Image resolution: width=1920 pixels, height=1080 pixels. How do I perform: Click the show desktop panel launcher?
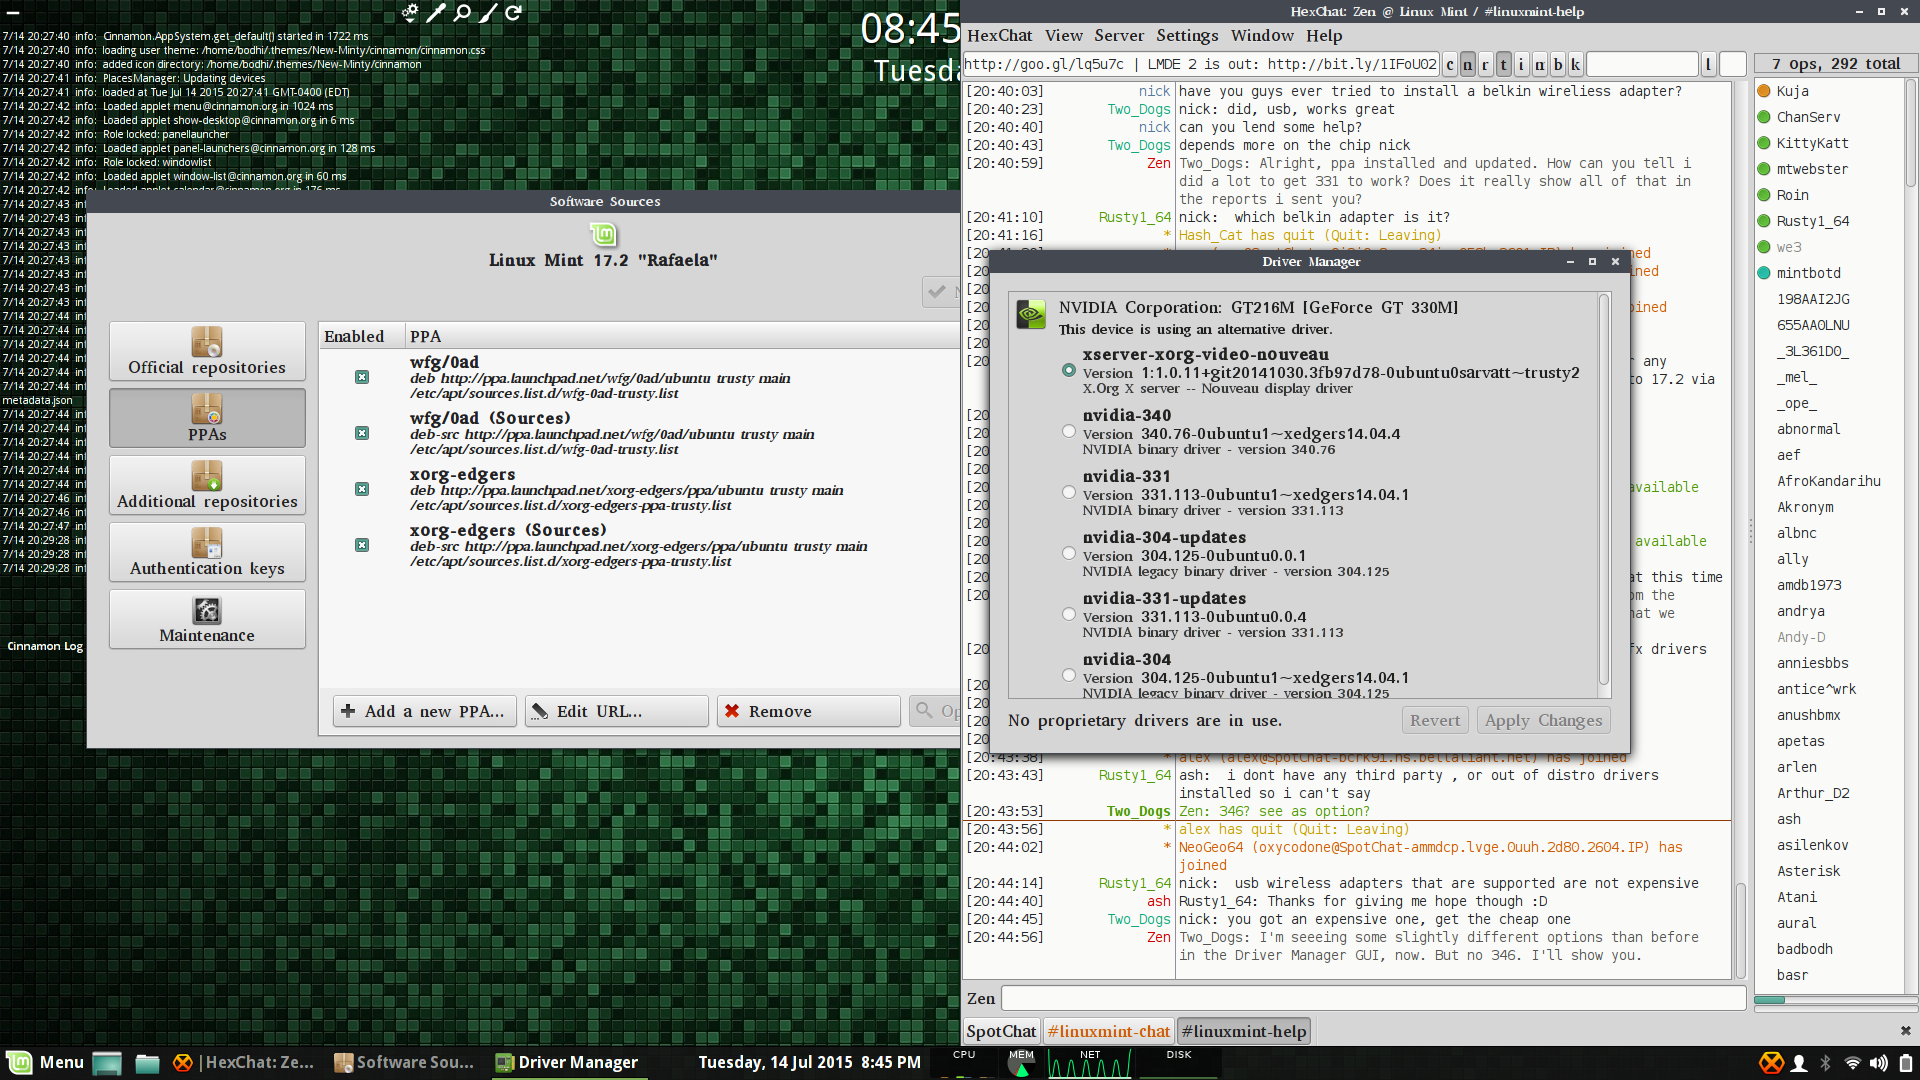107,1063
